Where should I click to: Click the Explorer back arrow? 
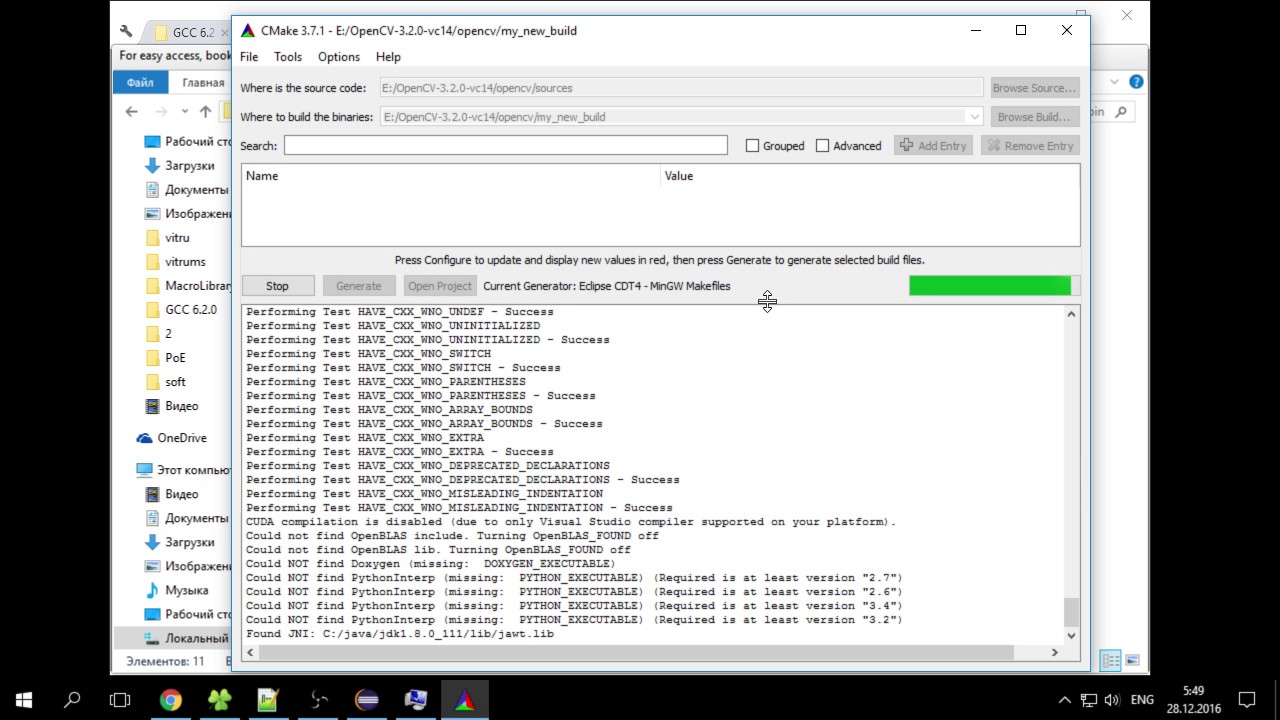coord(132,112)
